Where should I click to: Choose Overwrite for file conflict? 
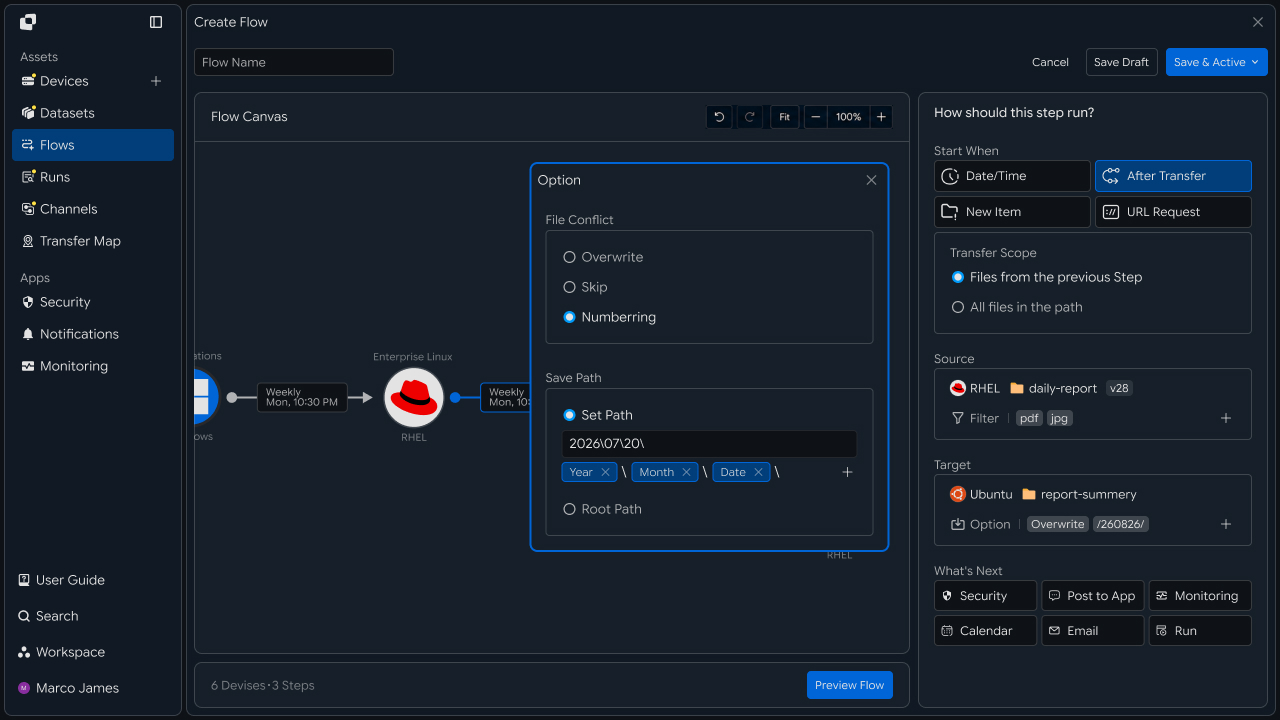click(x=603, y=257)
